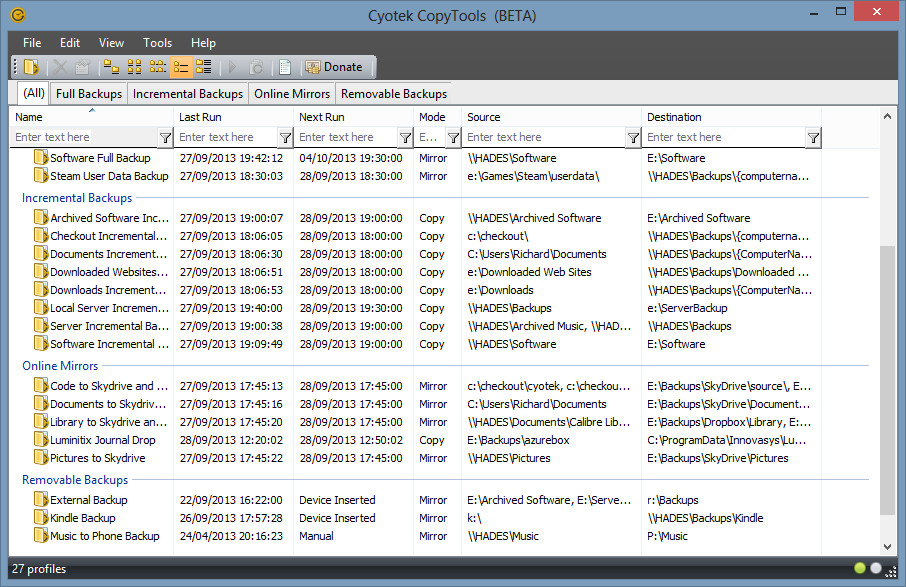Open the log document icon in toolbar
The width and height of the screenshot is (906, 587).
pyautogui.click(x=285, y=67)
